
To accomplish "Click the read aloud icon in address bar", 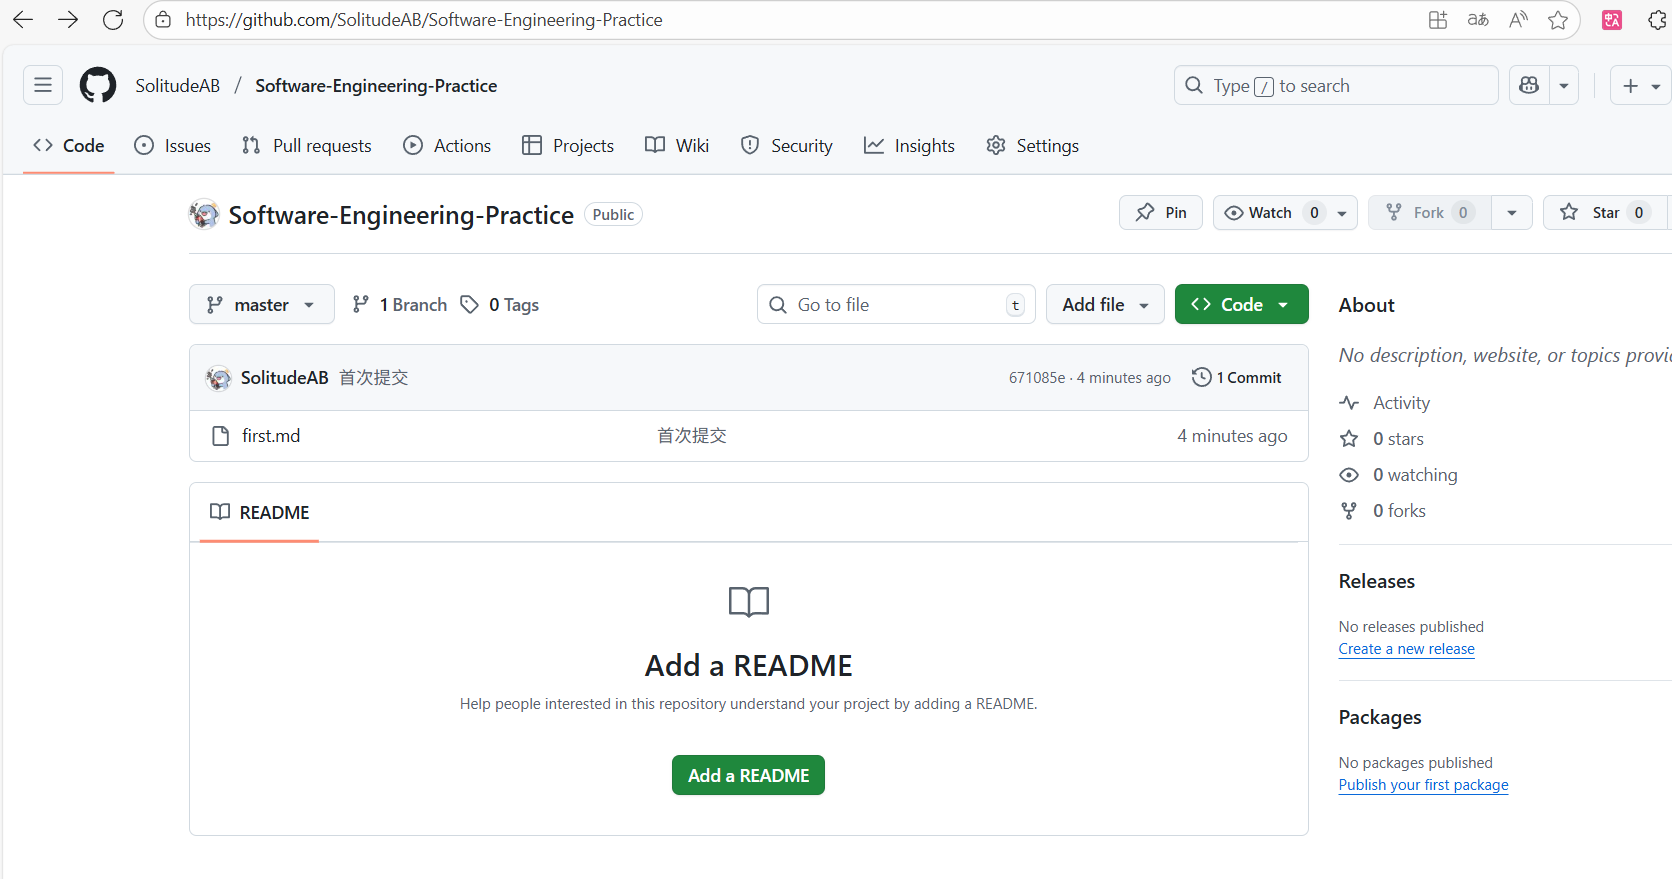I will [1518, 20].
